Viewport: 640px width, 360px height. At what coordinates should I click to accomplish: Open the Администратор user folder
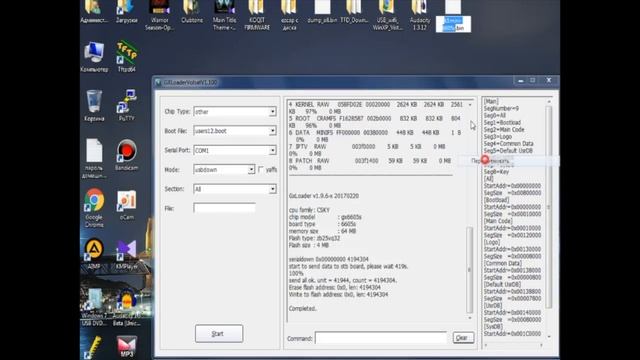(x=94, y=11)
